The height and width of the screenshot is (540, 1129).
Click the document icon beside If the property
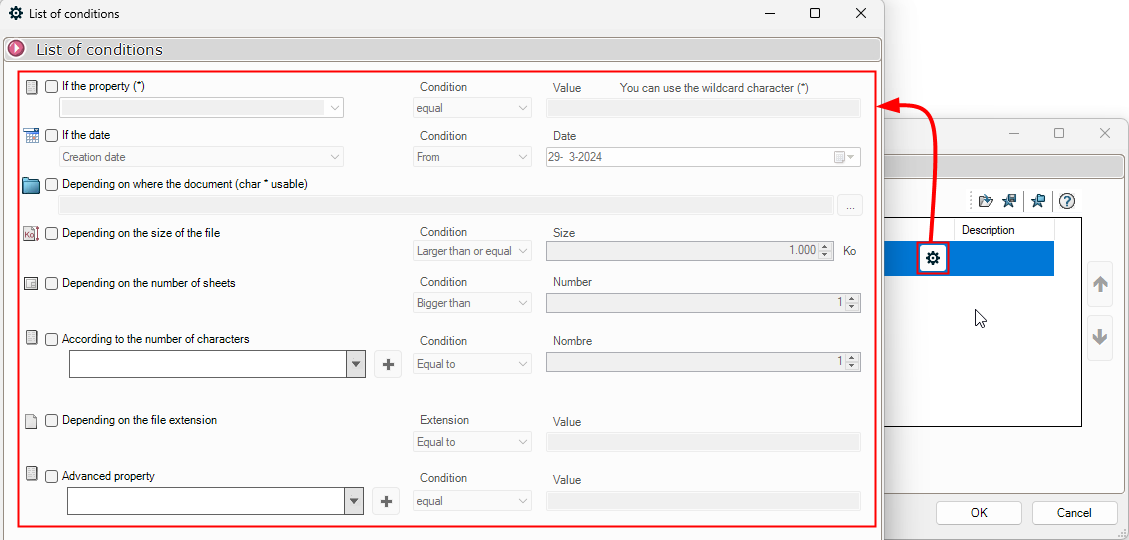coord(31,86)
